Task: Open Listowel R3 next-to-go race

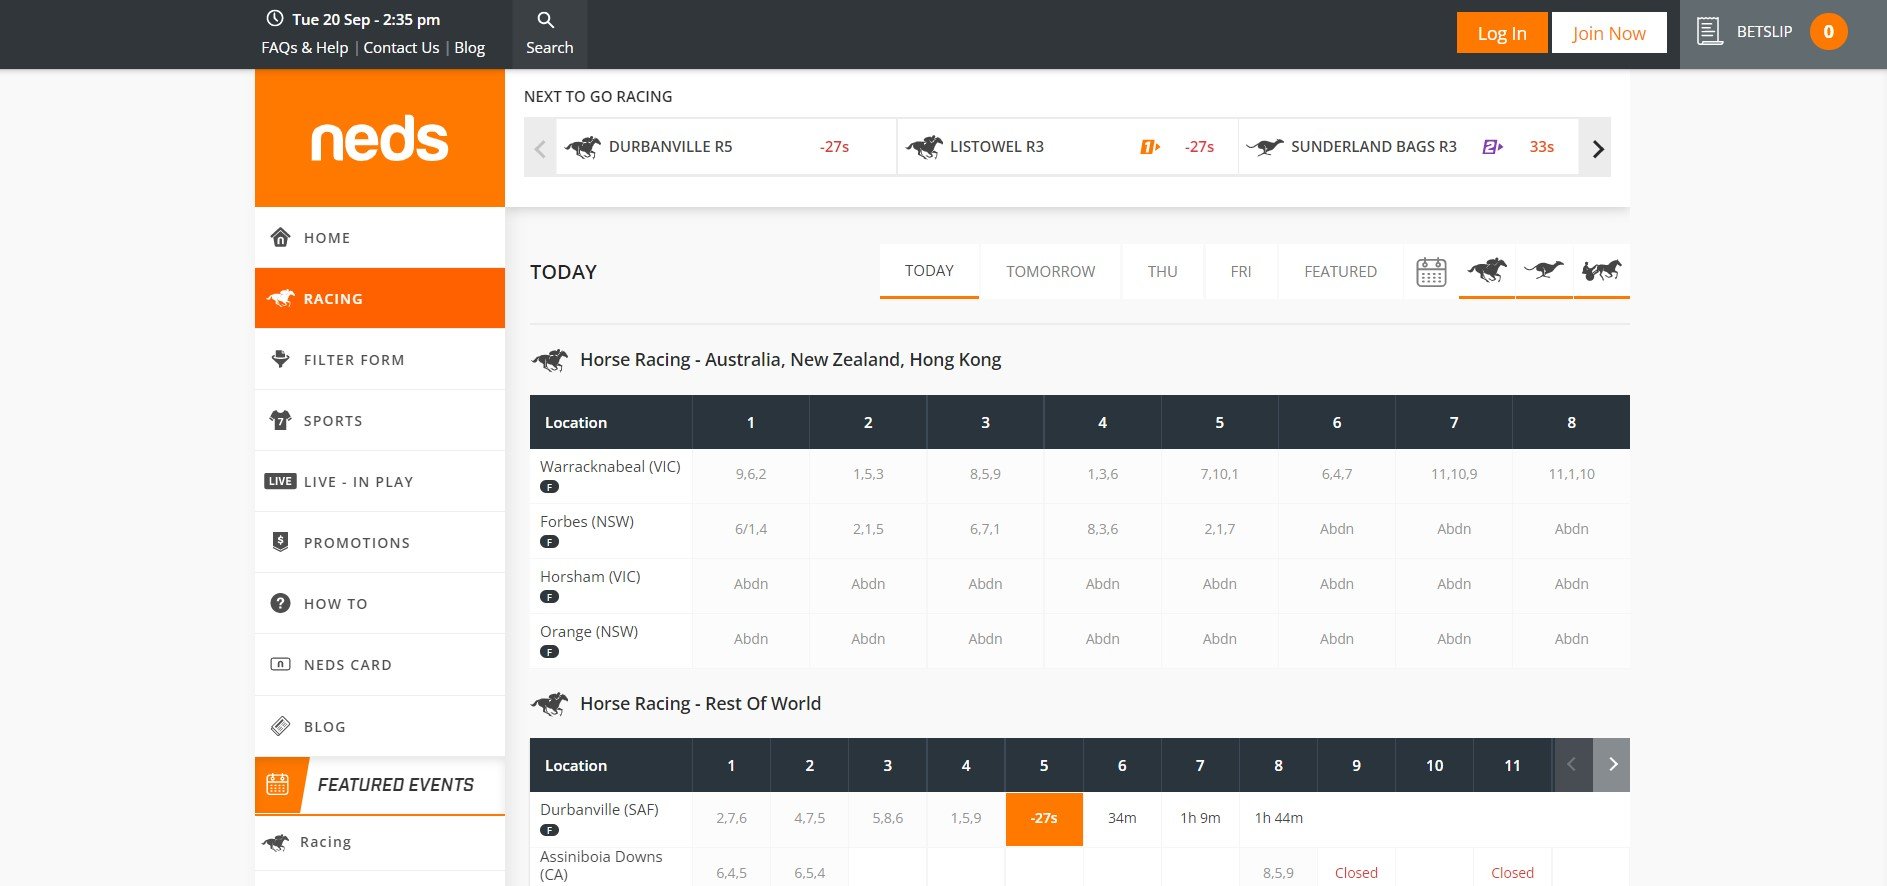Action: [1068, 147]
